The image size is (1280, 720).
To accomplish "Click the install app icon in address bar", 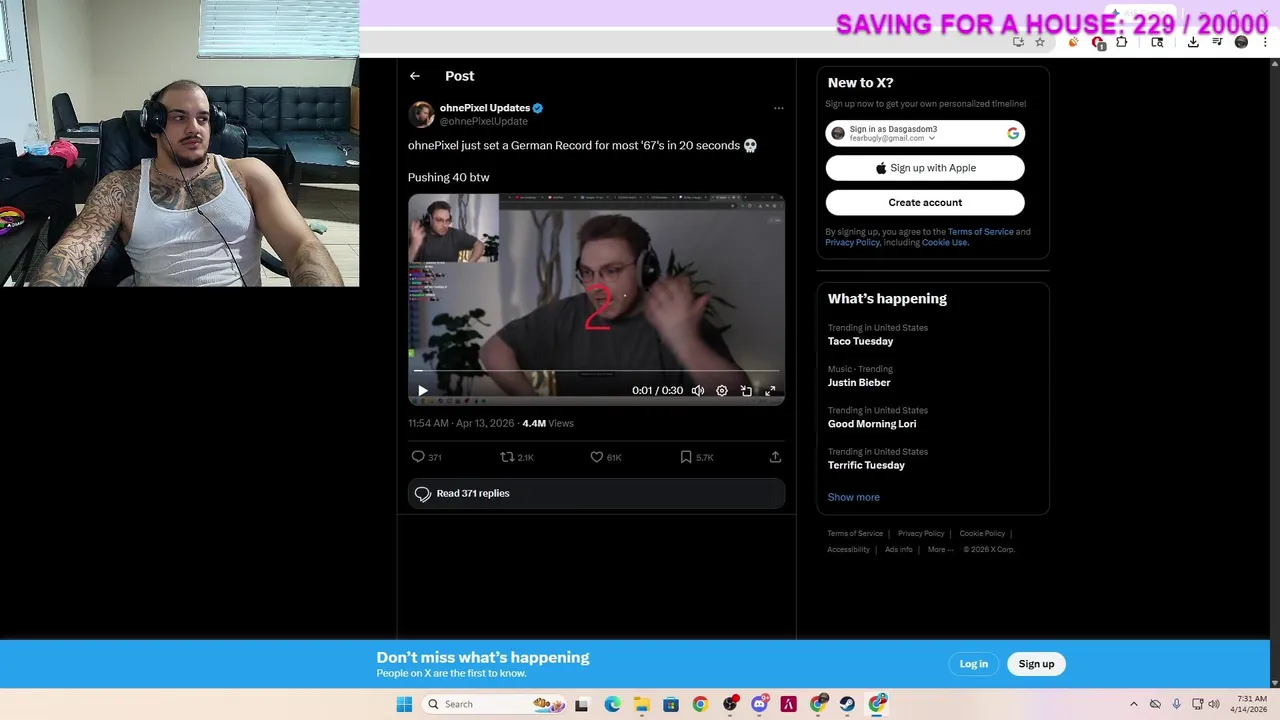I will point(1018,42).
